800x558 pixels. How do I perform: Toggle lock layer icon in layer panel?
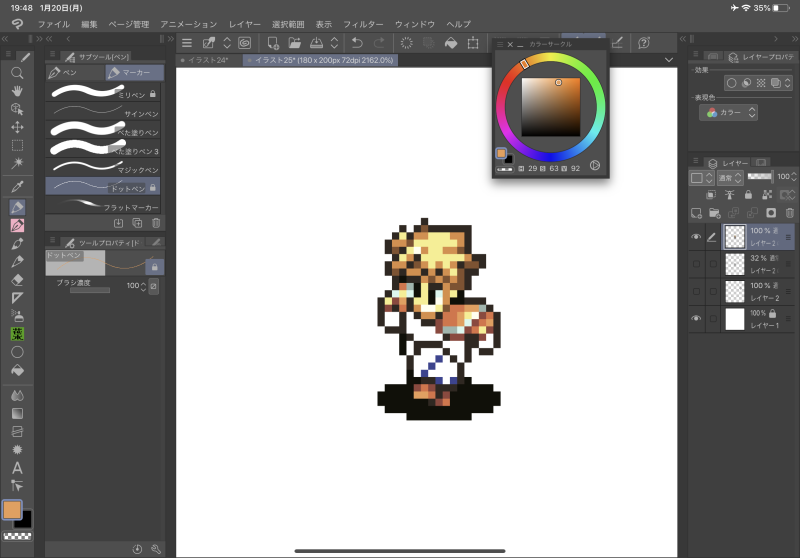tap(748, 194)
